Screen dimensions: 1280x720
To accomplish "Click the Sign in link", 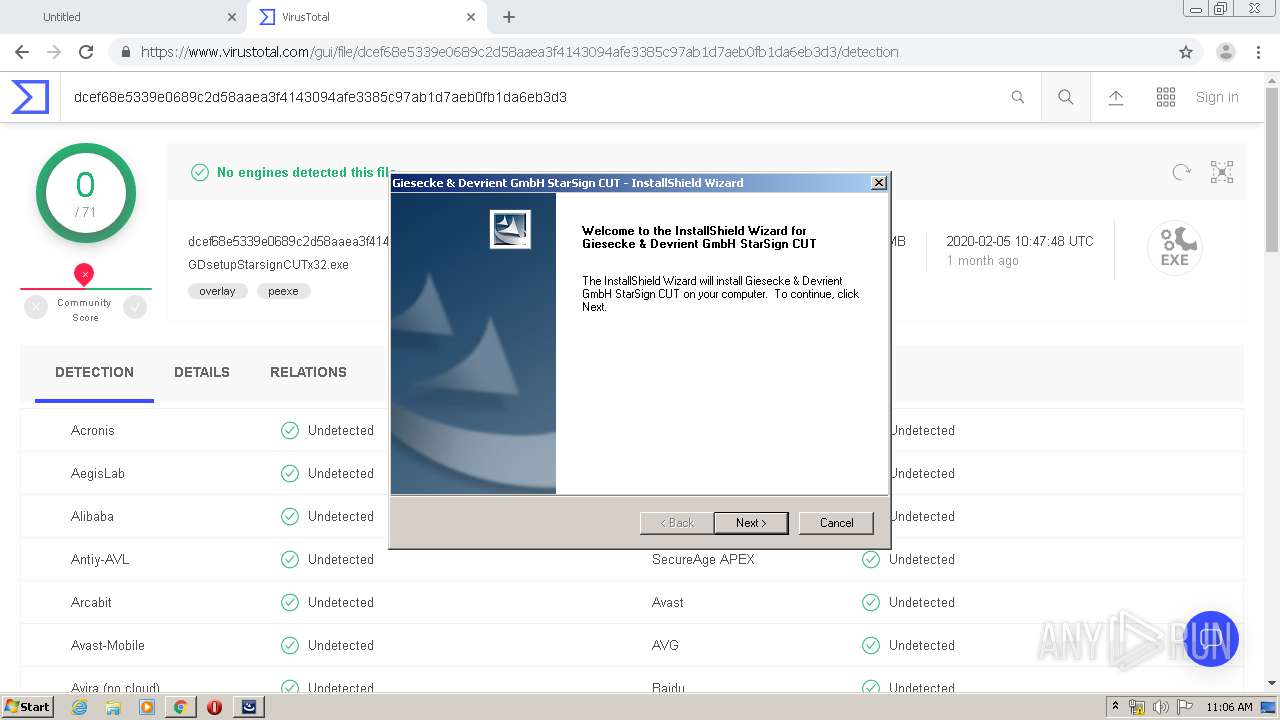I will [1217, 97].
